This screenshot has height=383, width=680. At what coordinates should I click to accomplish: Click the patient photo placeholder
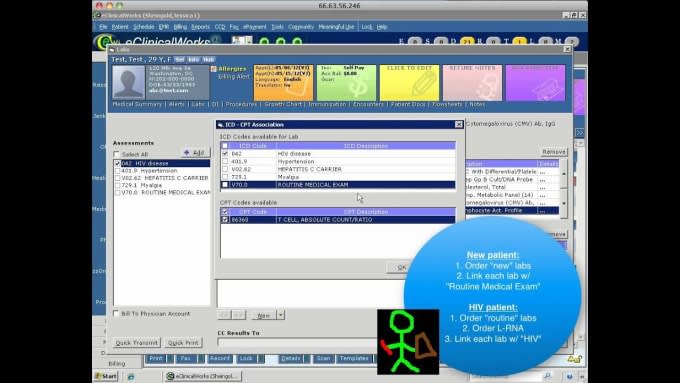click(x=128, y=82)
